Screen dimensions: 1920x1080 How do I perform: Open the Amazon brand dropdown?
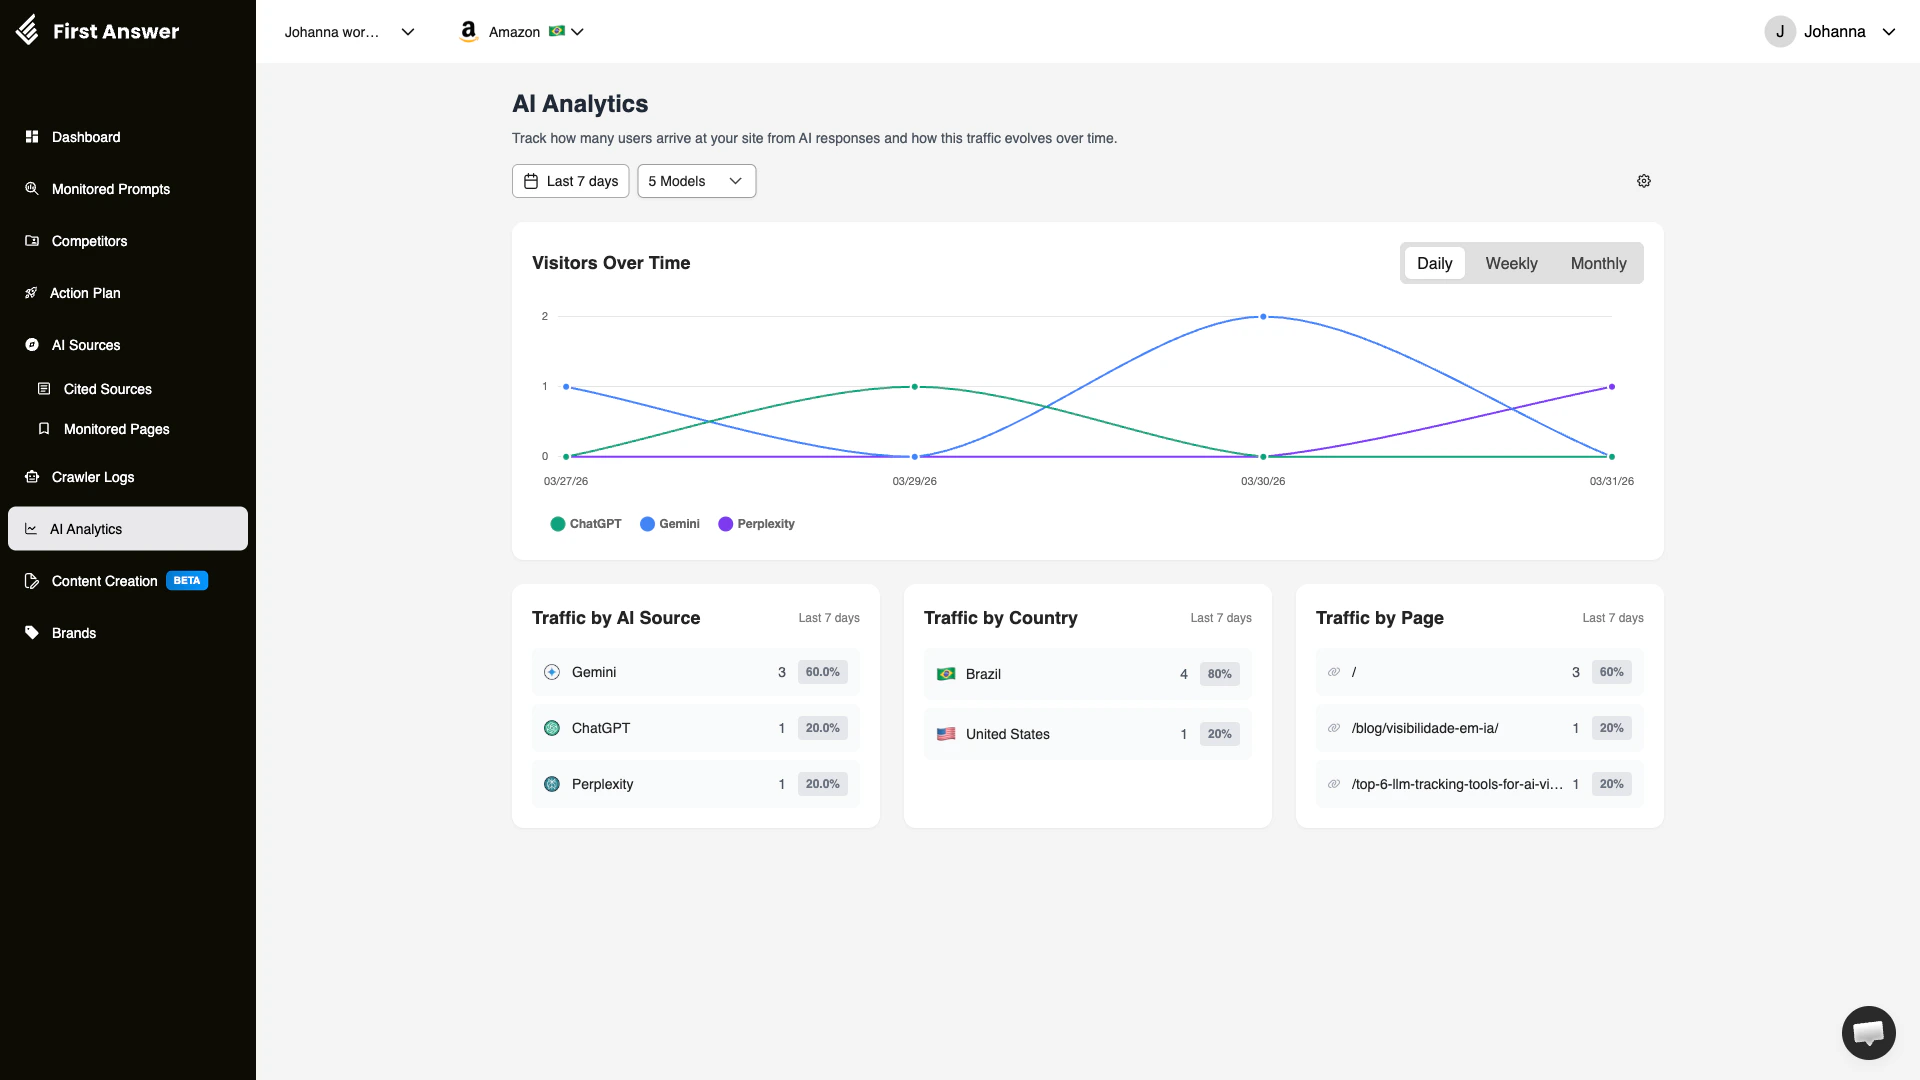[521, 32]
